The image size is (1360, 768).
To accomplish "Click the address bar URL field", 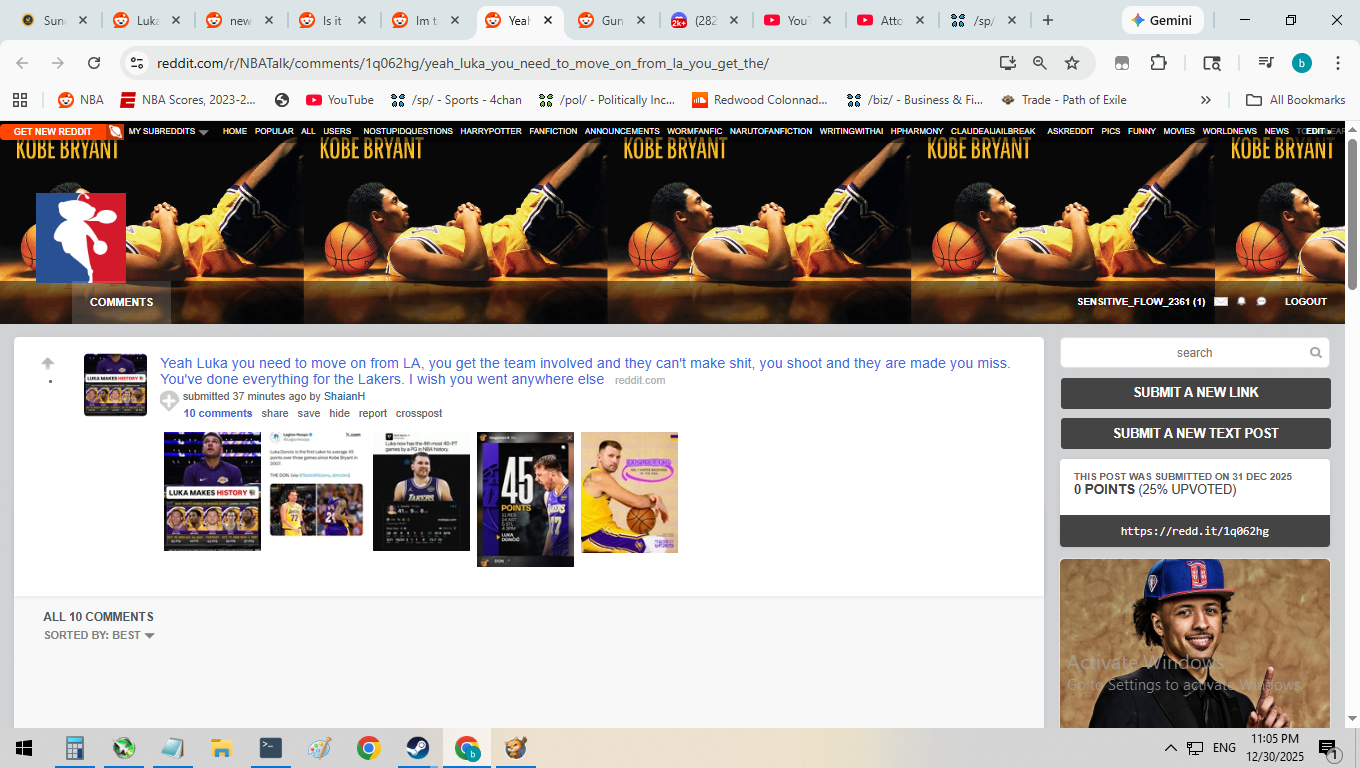I will tap(570, 63).
